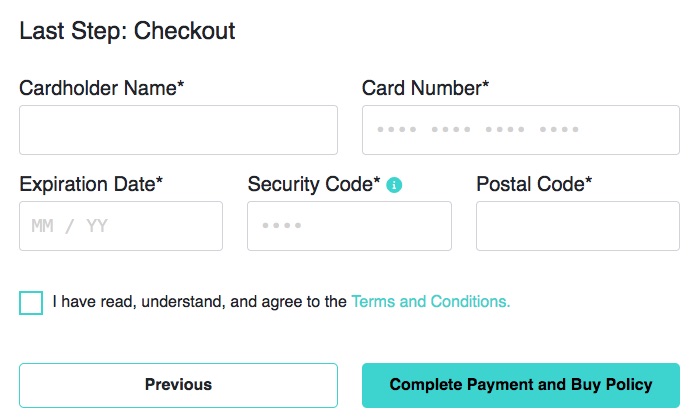The image size is (695, 419).
Task: Focus the Cardholder Name input field
Action: 178,130
